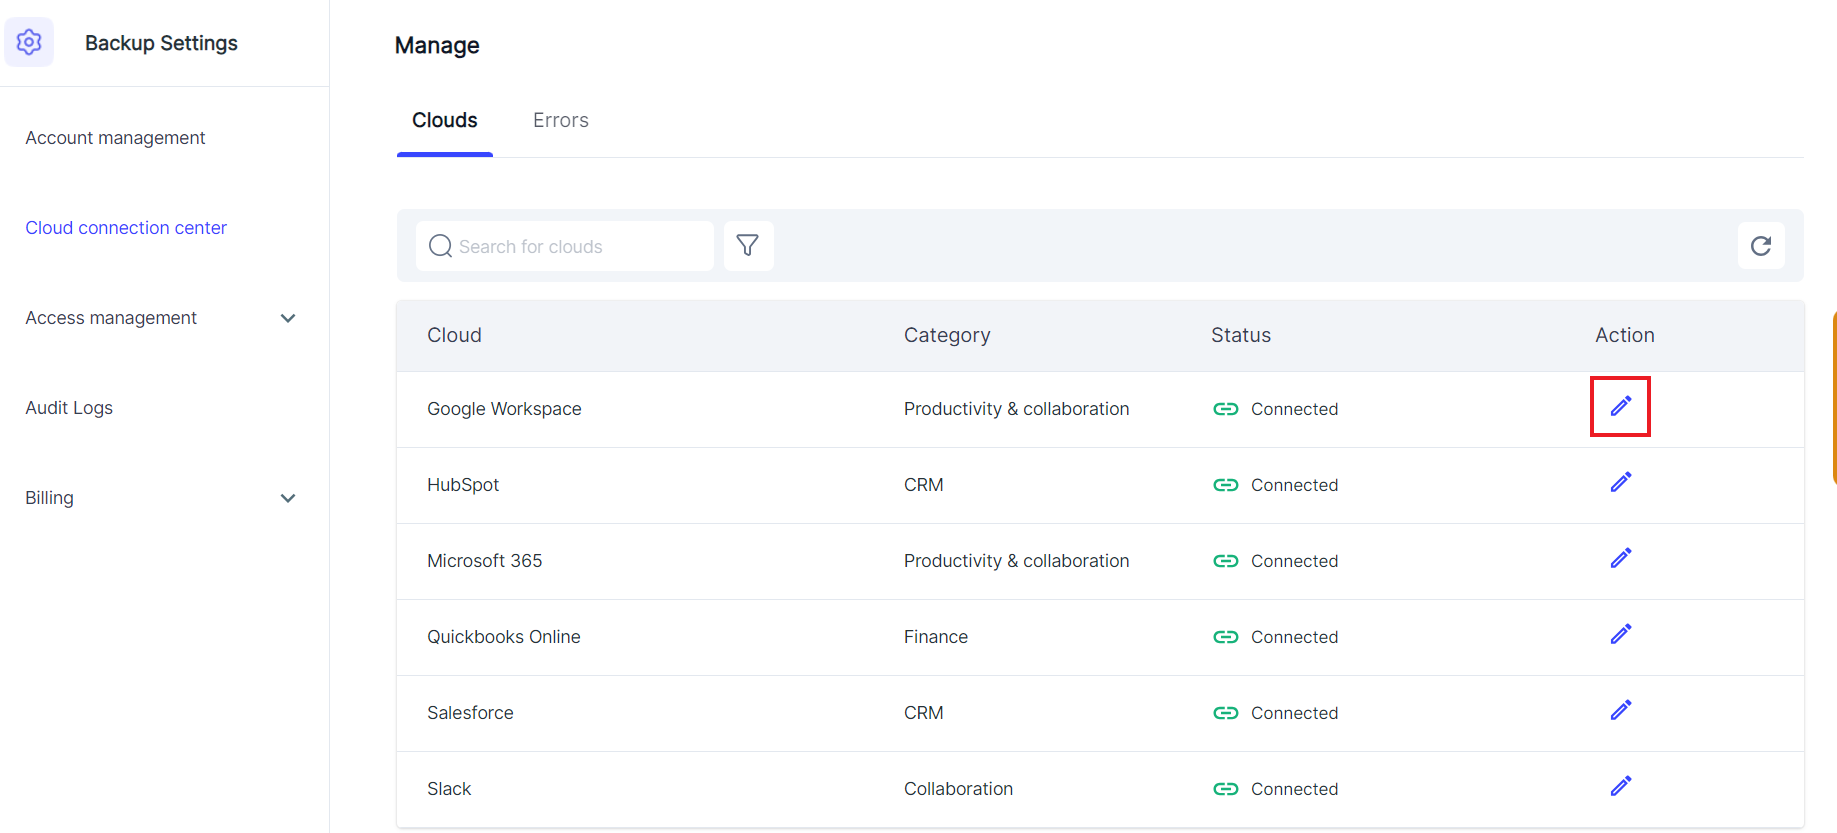This screenshot has height=833, width=1837.
Task: Focus the Search for clouds field
Action: (575, 246)
